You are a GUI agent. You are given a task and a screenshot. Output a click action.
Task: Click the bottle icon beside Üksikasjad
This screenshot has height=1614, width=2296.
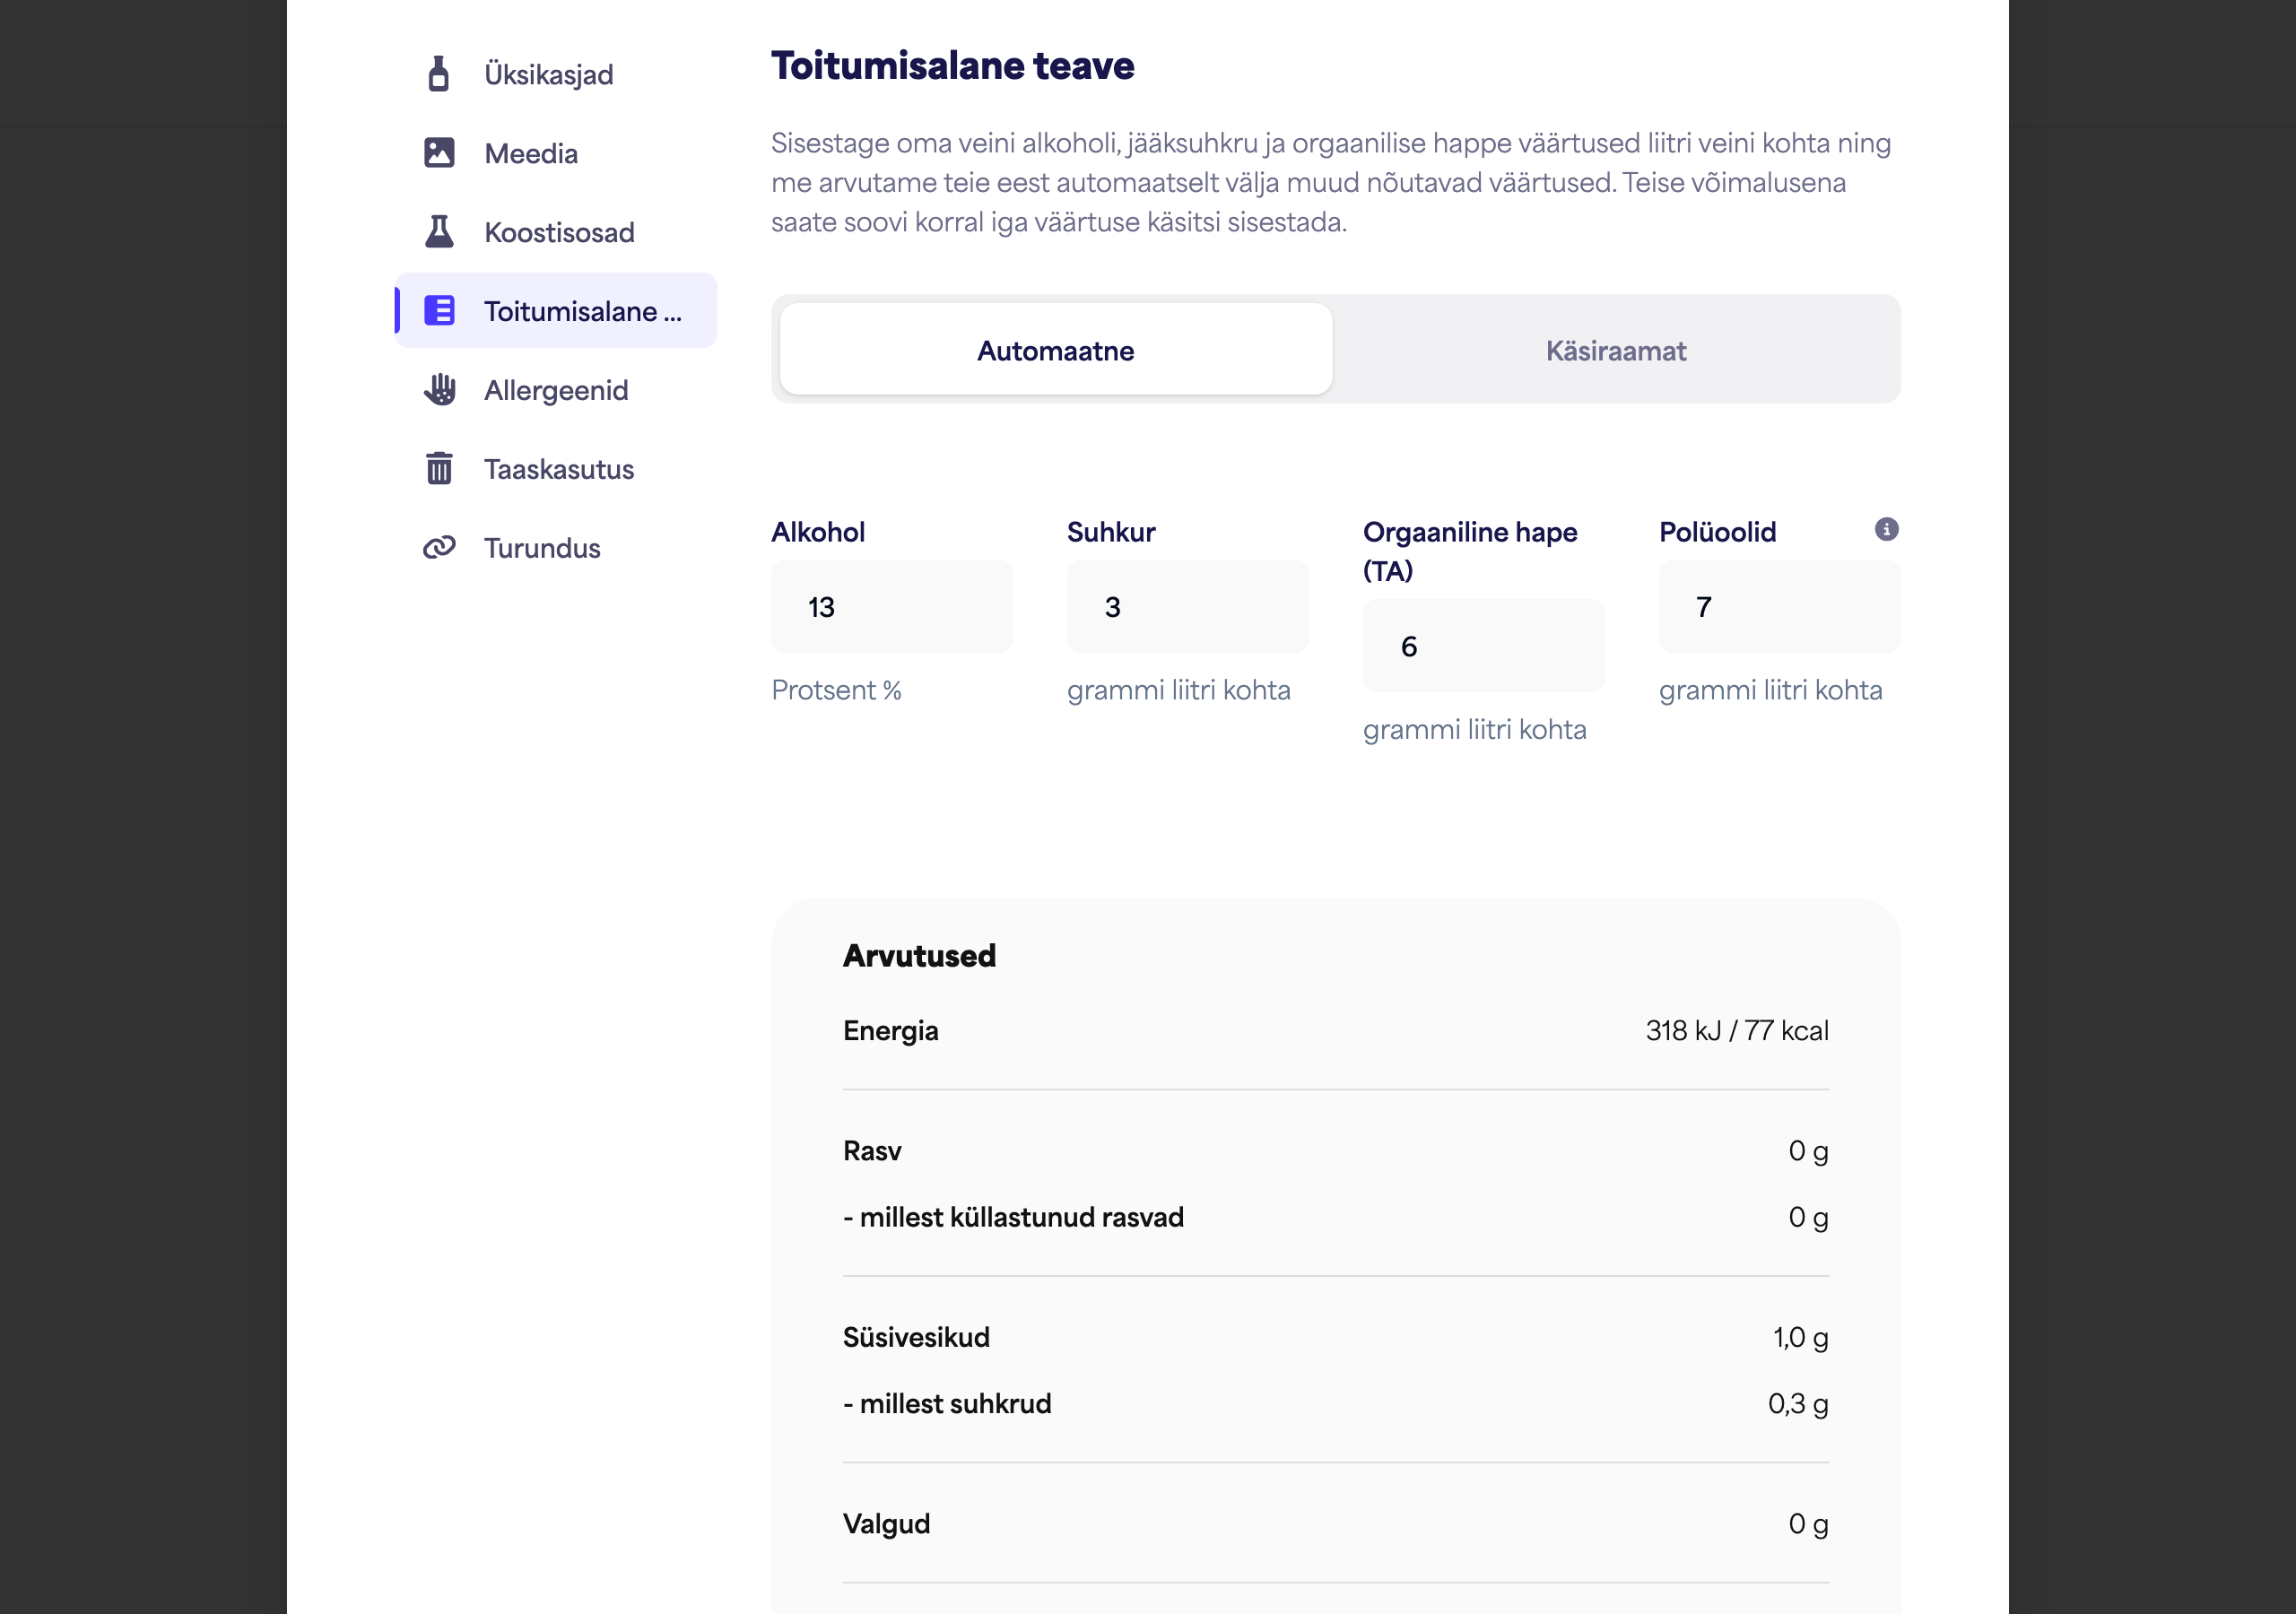[438, 74]
